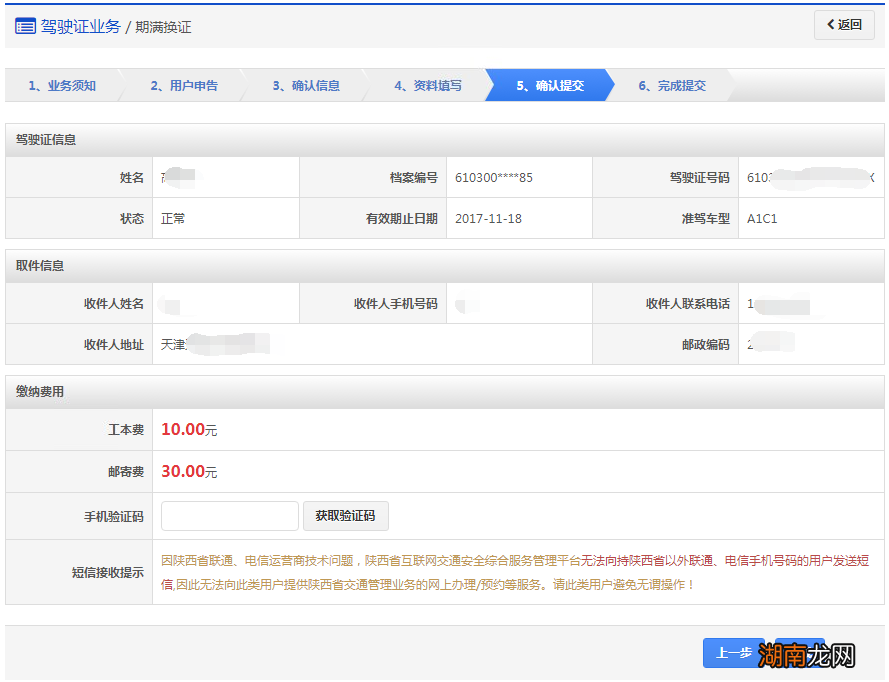Select the "2、用户申告" step tab
The image size is (889, 682).
[x=183, y=86]
